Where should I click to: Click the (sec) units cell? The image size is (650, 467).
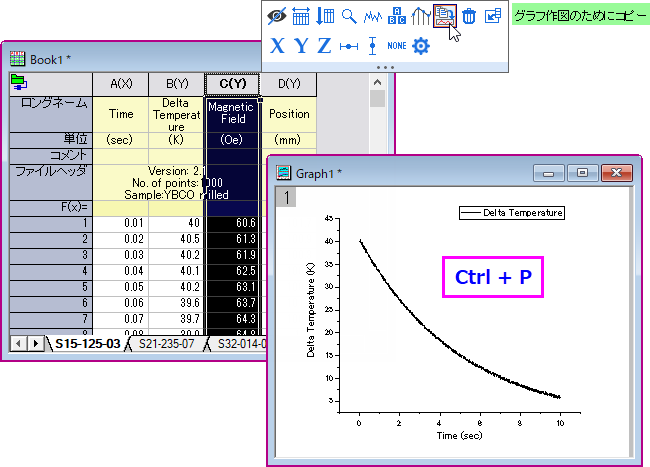pos(121,140)
